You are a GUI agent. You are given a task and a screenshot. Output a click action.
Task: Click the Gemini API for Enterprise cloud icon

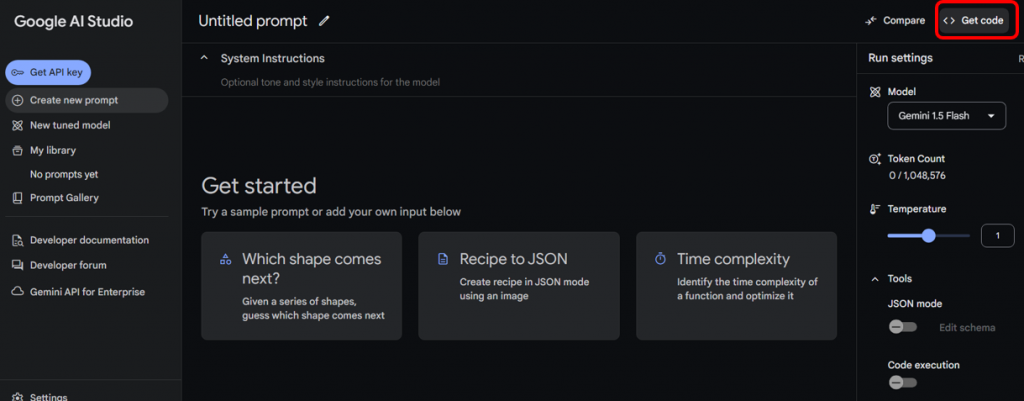tap(17, 292)
